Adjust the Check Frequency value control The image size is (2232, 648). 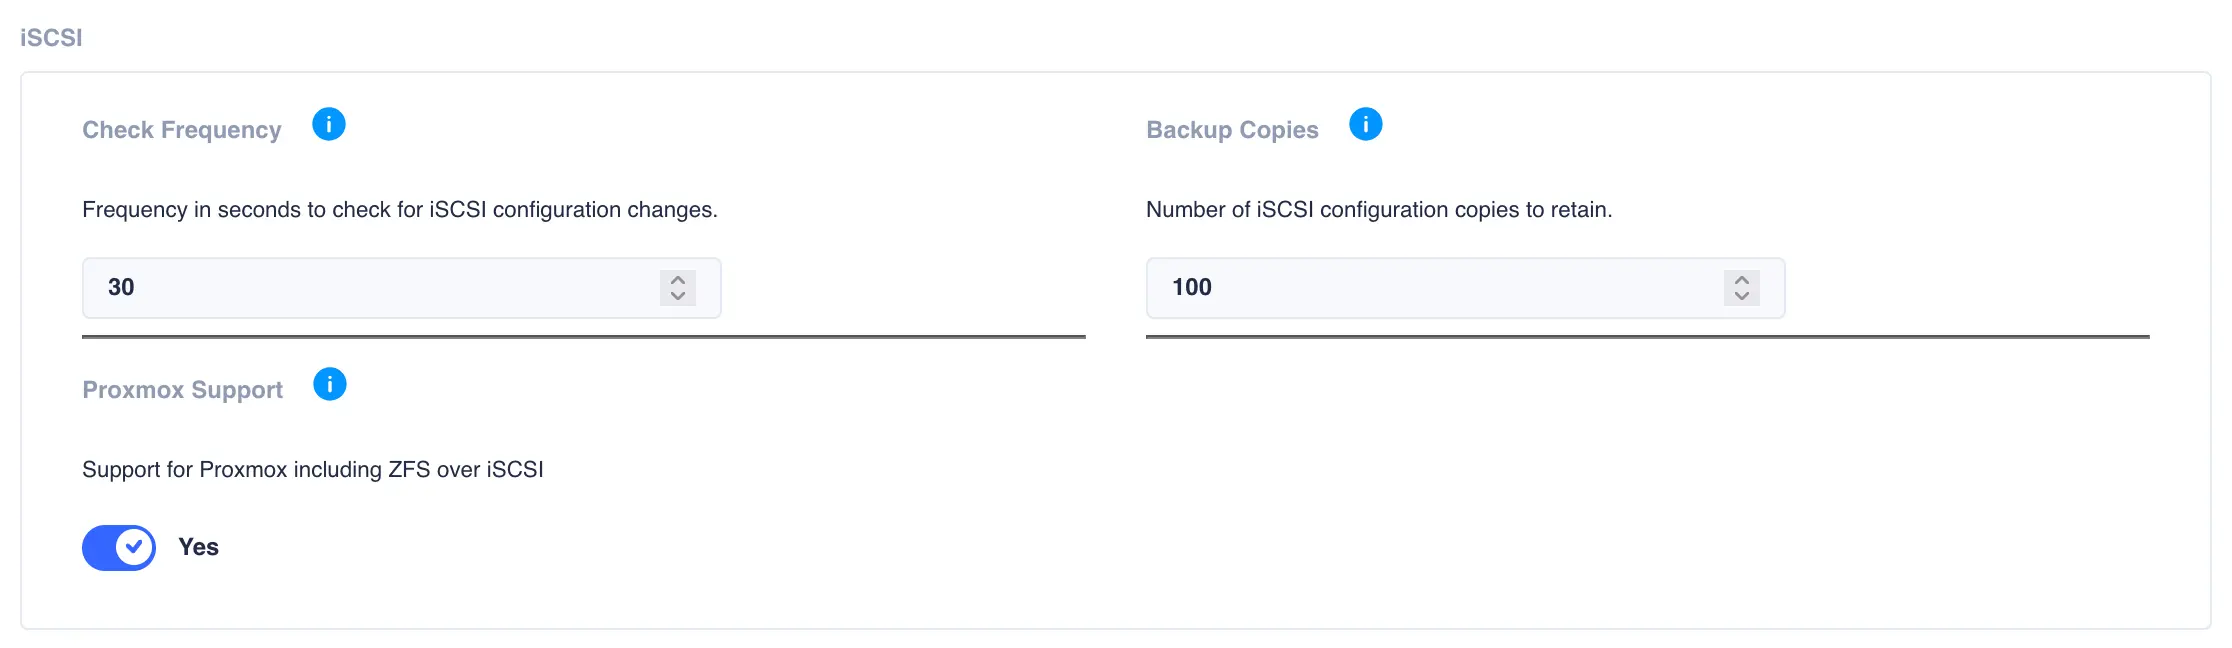pyautogui.click(x=678, y=288)
